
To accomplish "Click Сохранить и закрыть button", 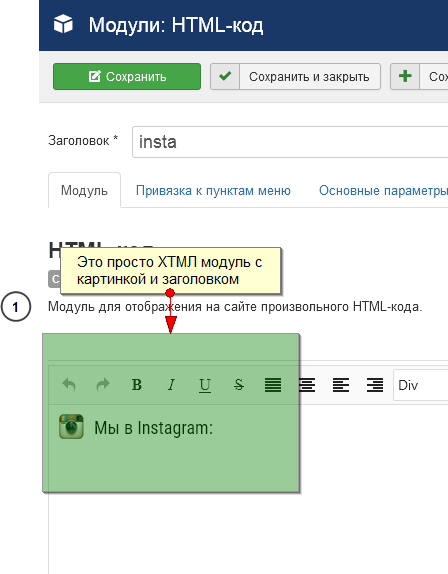I will click(x=295, y=77).
